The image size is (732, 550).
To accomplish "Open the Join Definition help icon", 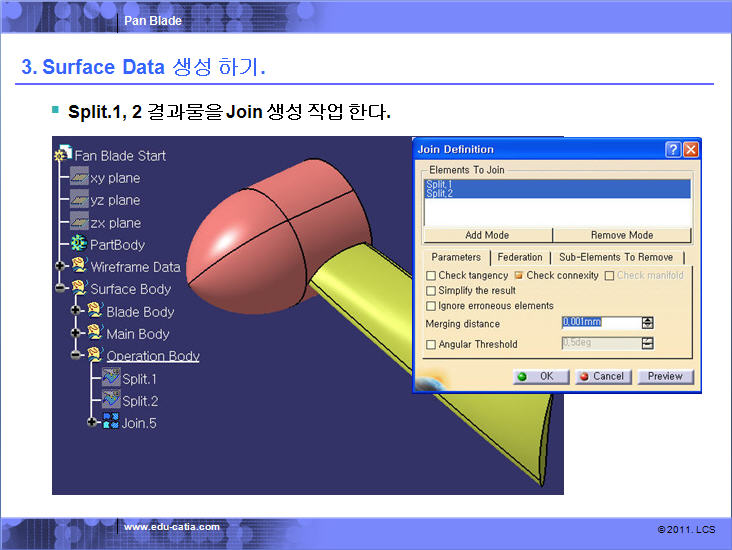I will tap(673, 149).
